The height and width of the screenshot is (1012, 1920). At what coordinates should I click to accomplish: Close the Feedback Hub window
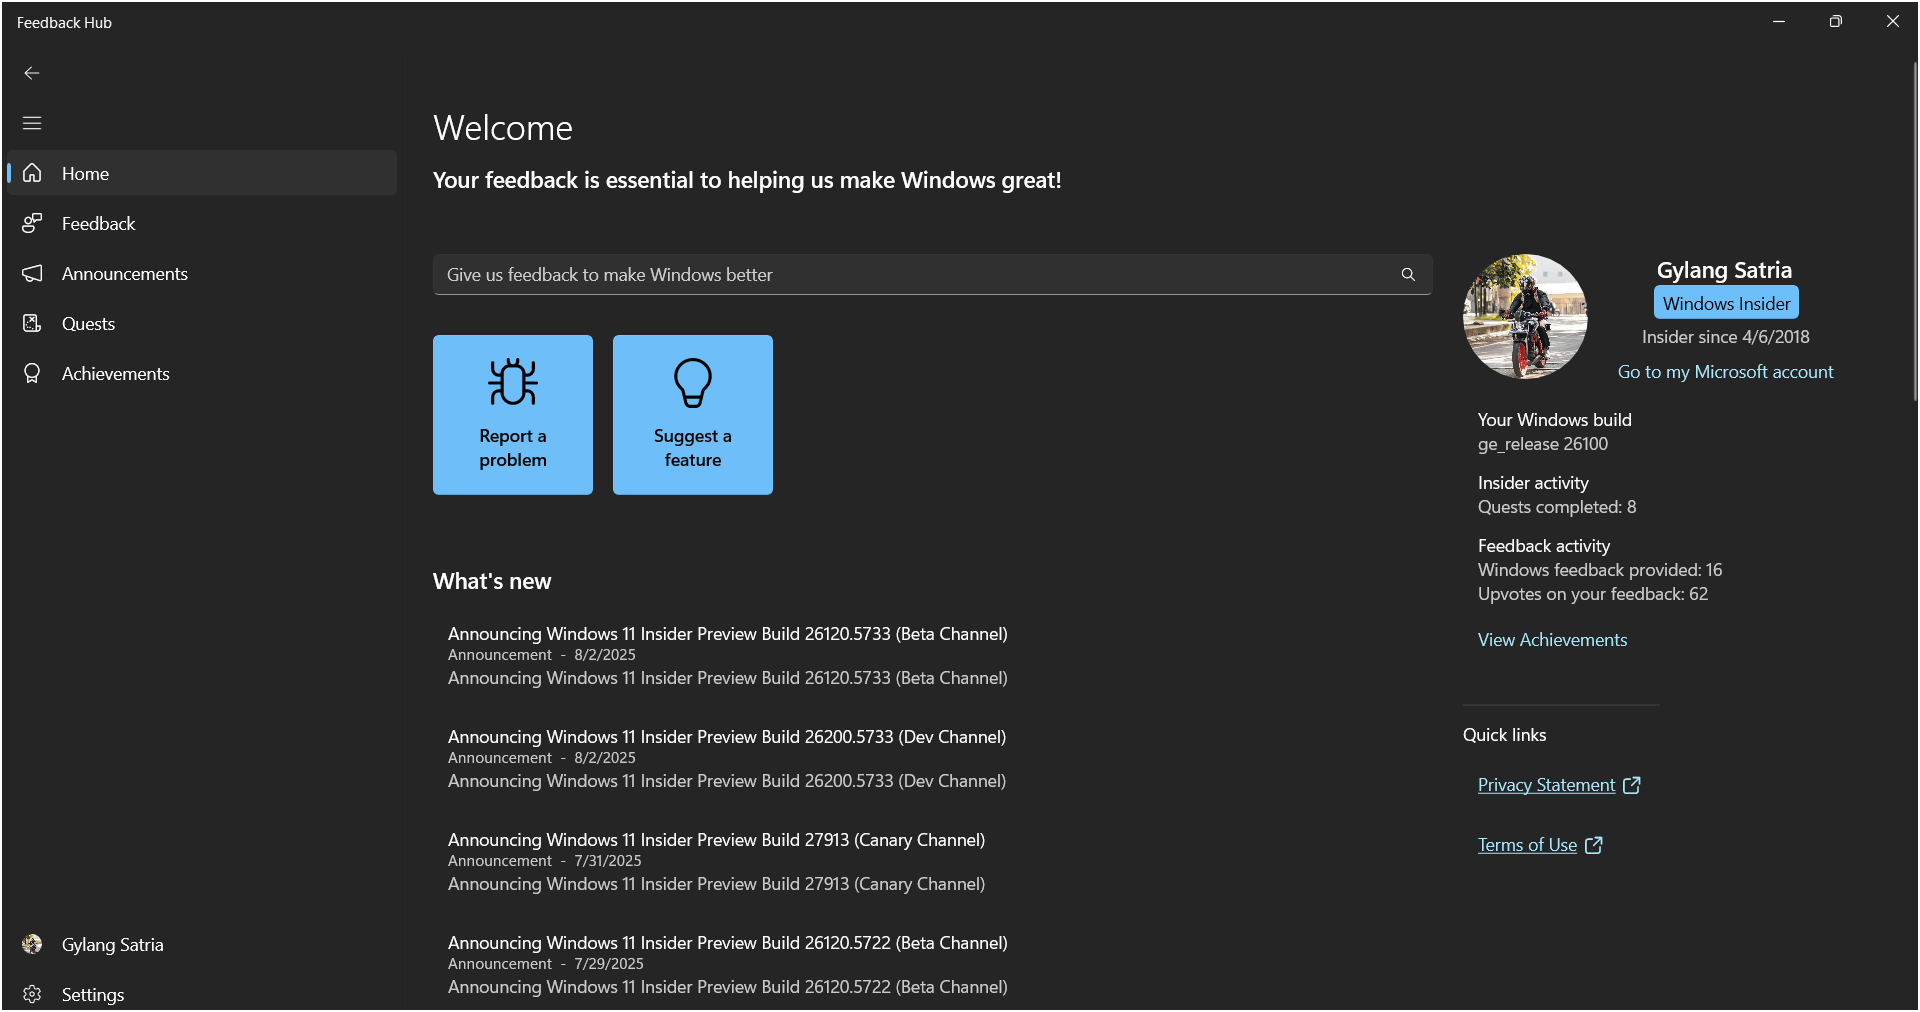point(1893,21)
